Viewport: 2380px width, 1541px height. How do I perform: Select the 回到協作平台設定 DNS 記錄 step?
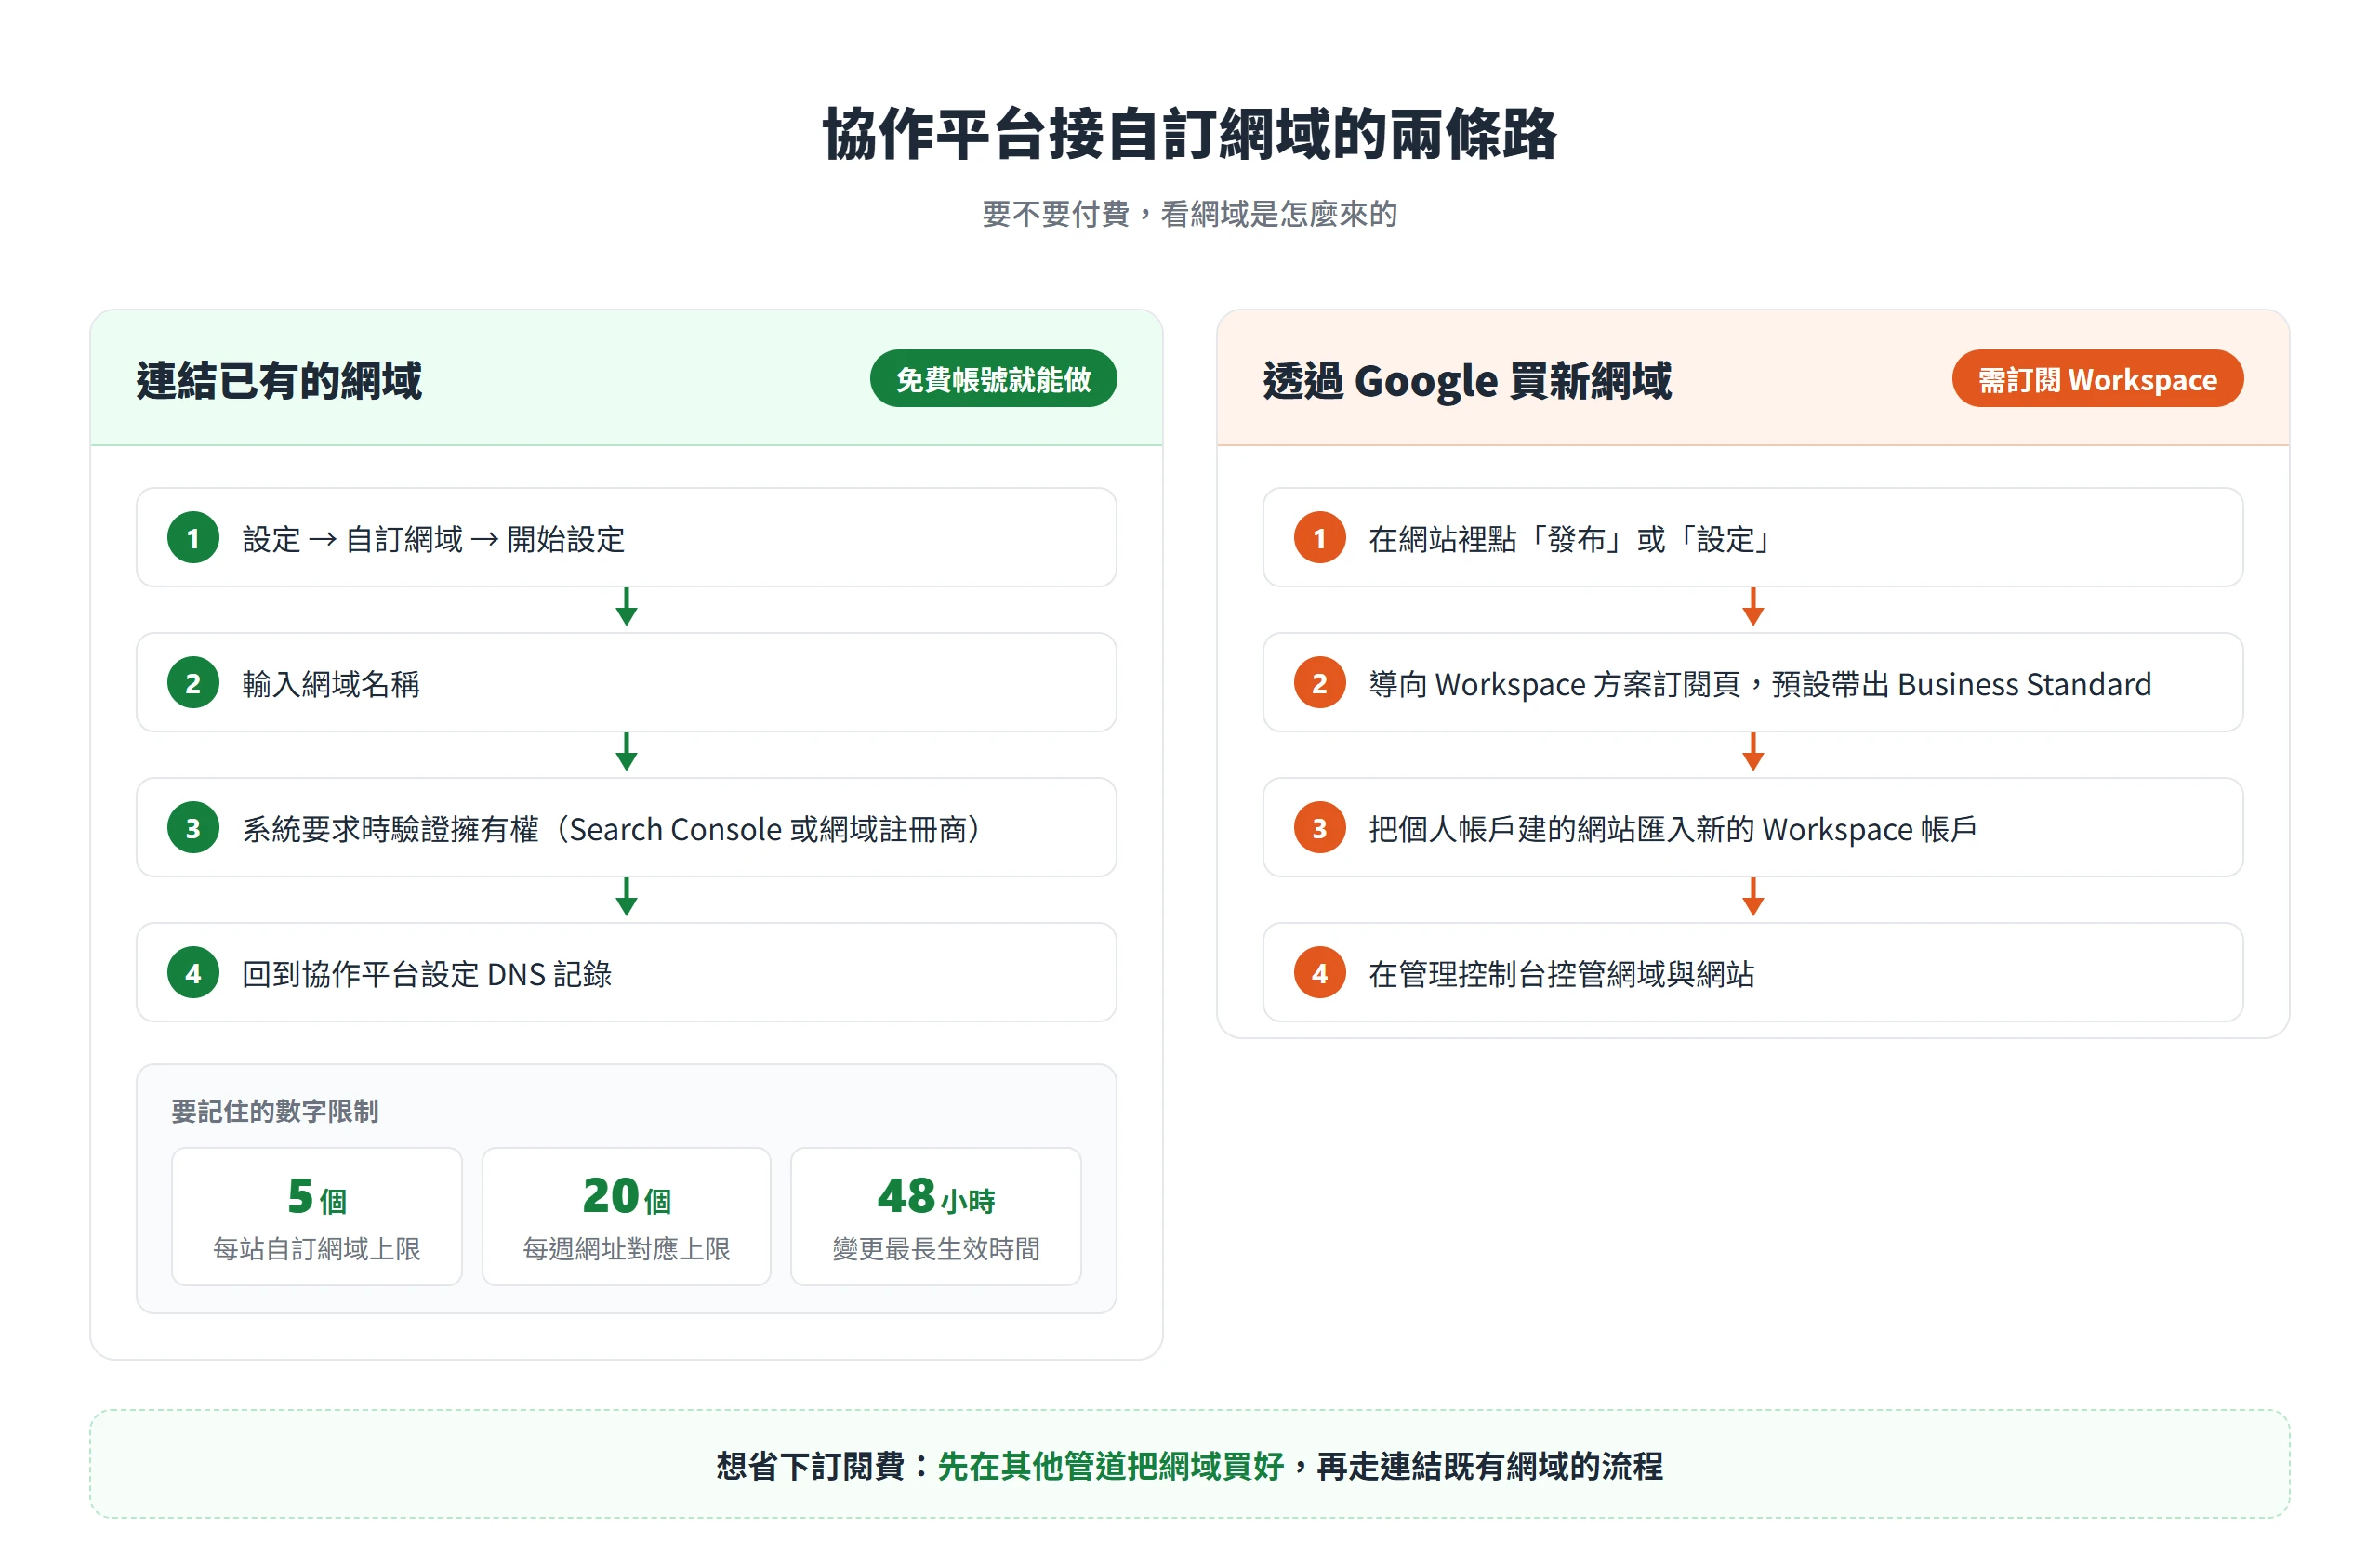(626, 973)
